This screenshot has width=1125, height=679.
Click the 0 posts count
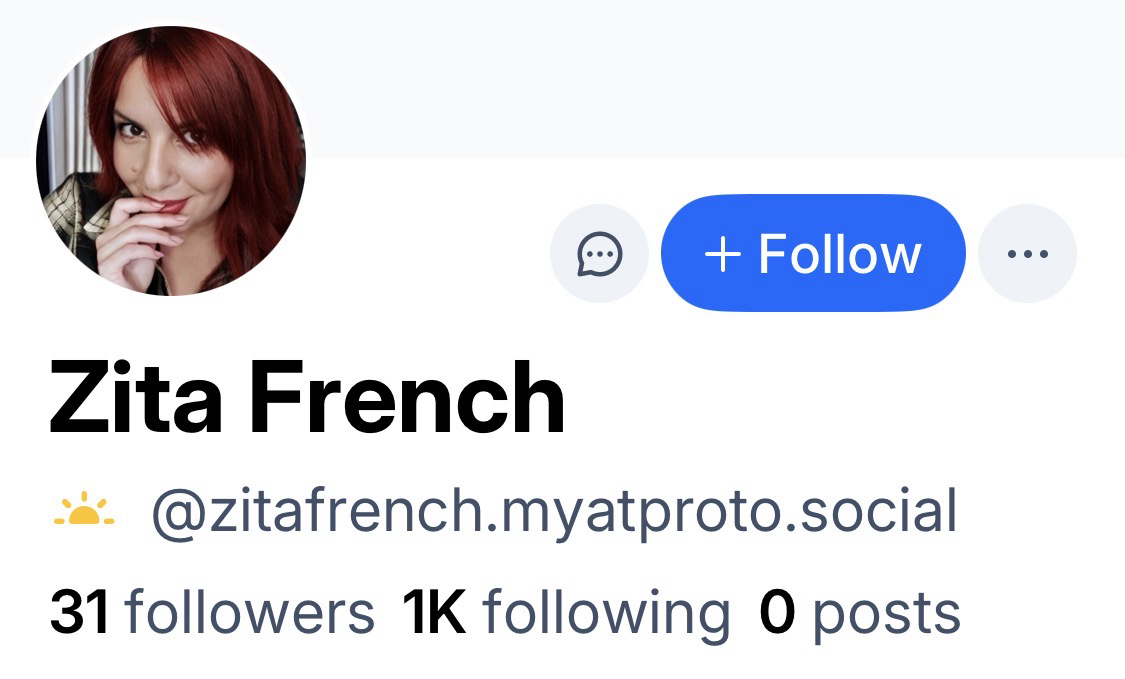(x=859, y=612)
